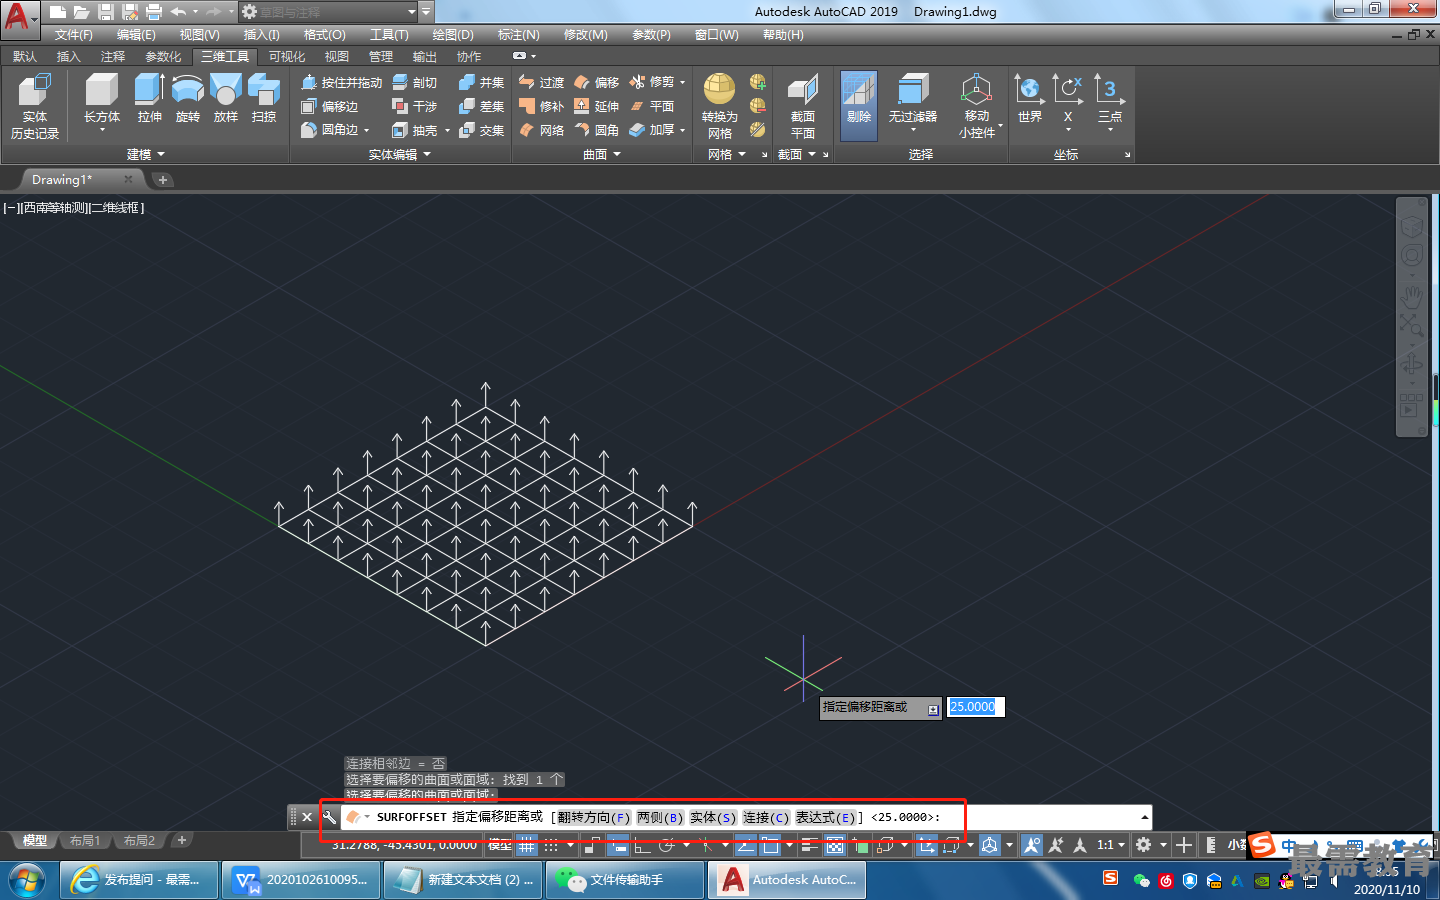Choose the 连接(C) command option
Image resolution: width=1440 pixels, height=900 pixels.
pyautogui.click(x=766, y=817)
